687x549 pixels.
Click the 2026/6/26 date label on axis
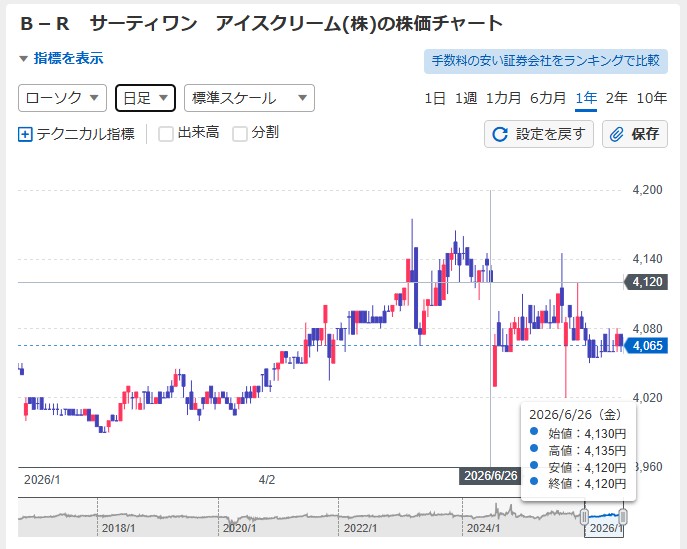click(491, 476)
